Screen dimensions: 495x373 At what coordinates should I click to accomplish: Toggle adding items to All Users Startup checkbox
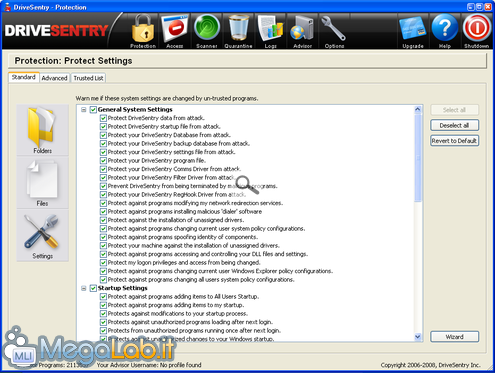103,297
